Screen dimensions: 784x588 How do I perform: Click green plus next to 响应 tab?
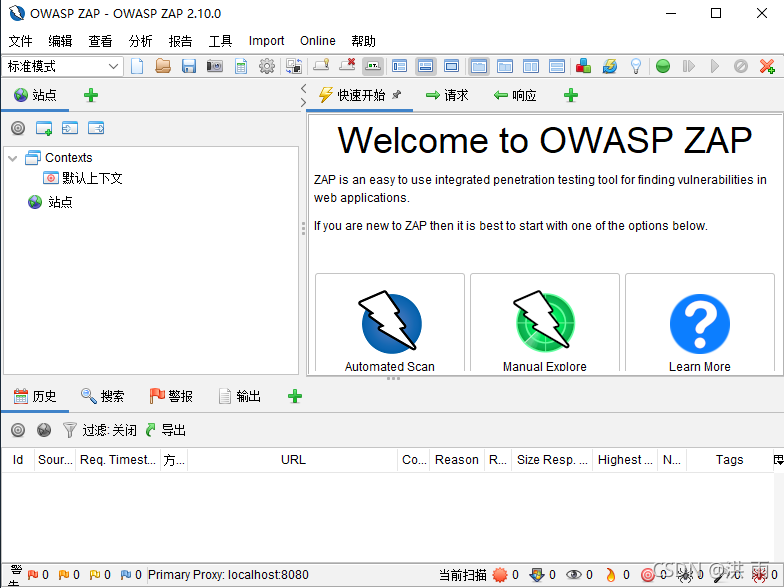coord(571,95)
